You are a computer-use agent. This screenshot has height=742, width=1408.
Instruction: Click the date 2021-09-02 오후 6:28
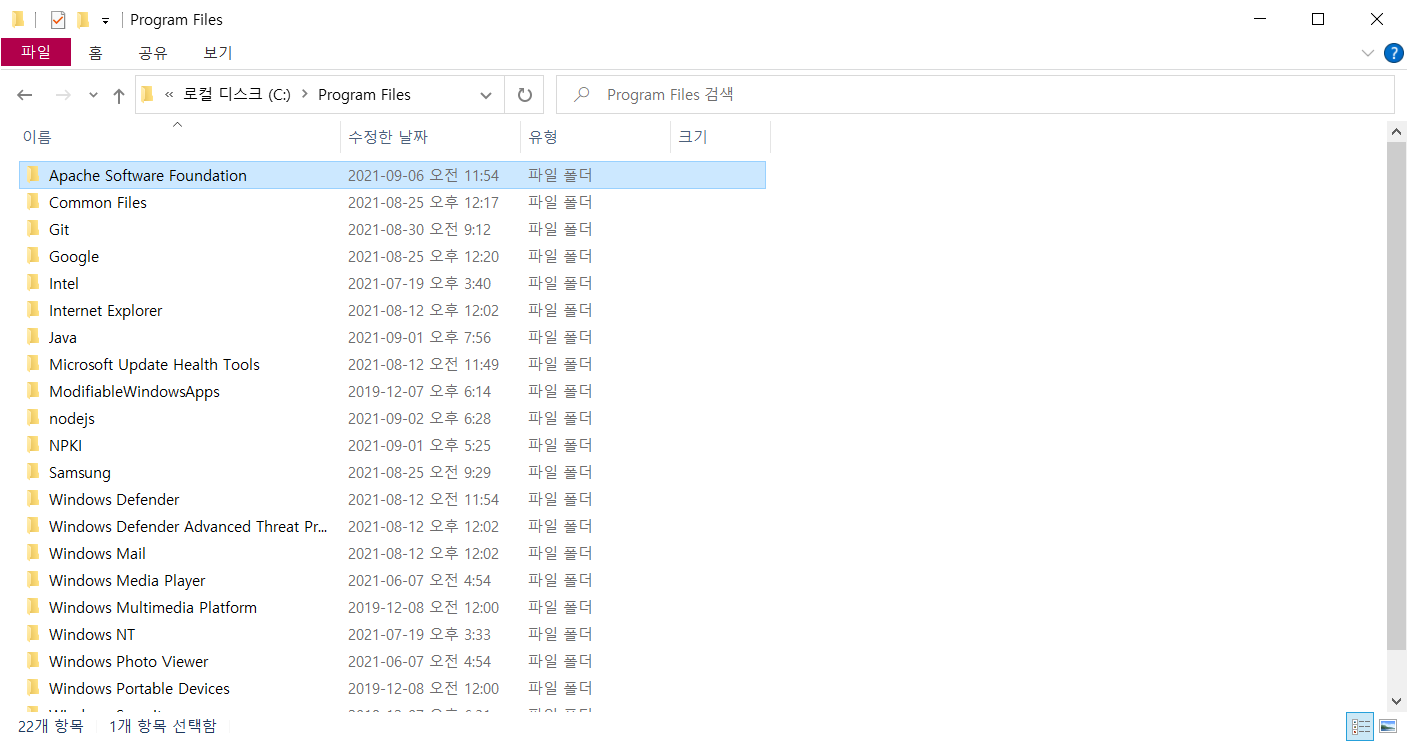tap(419, 418)
